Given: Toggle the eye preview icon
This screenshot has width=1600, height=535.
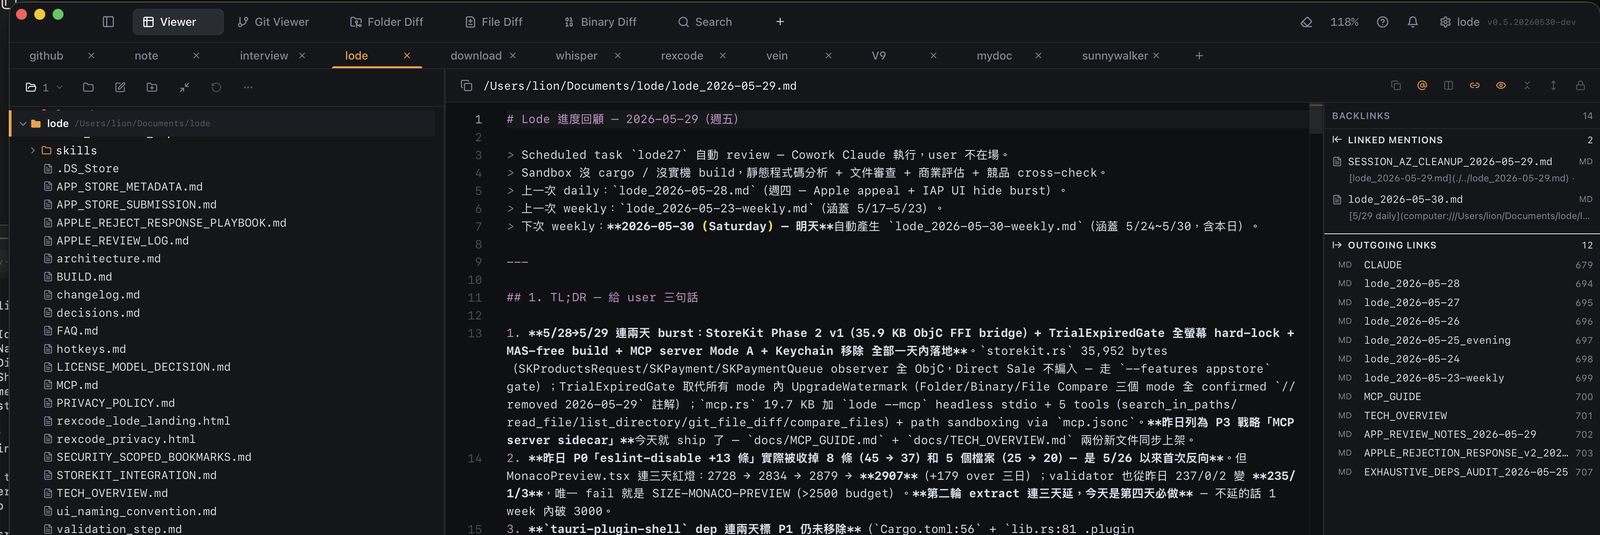Looking at the screenshot, I should pyautogui.click(x=1501, y=86).
